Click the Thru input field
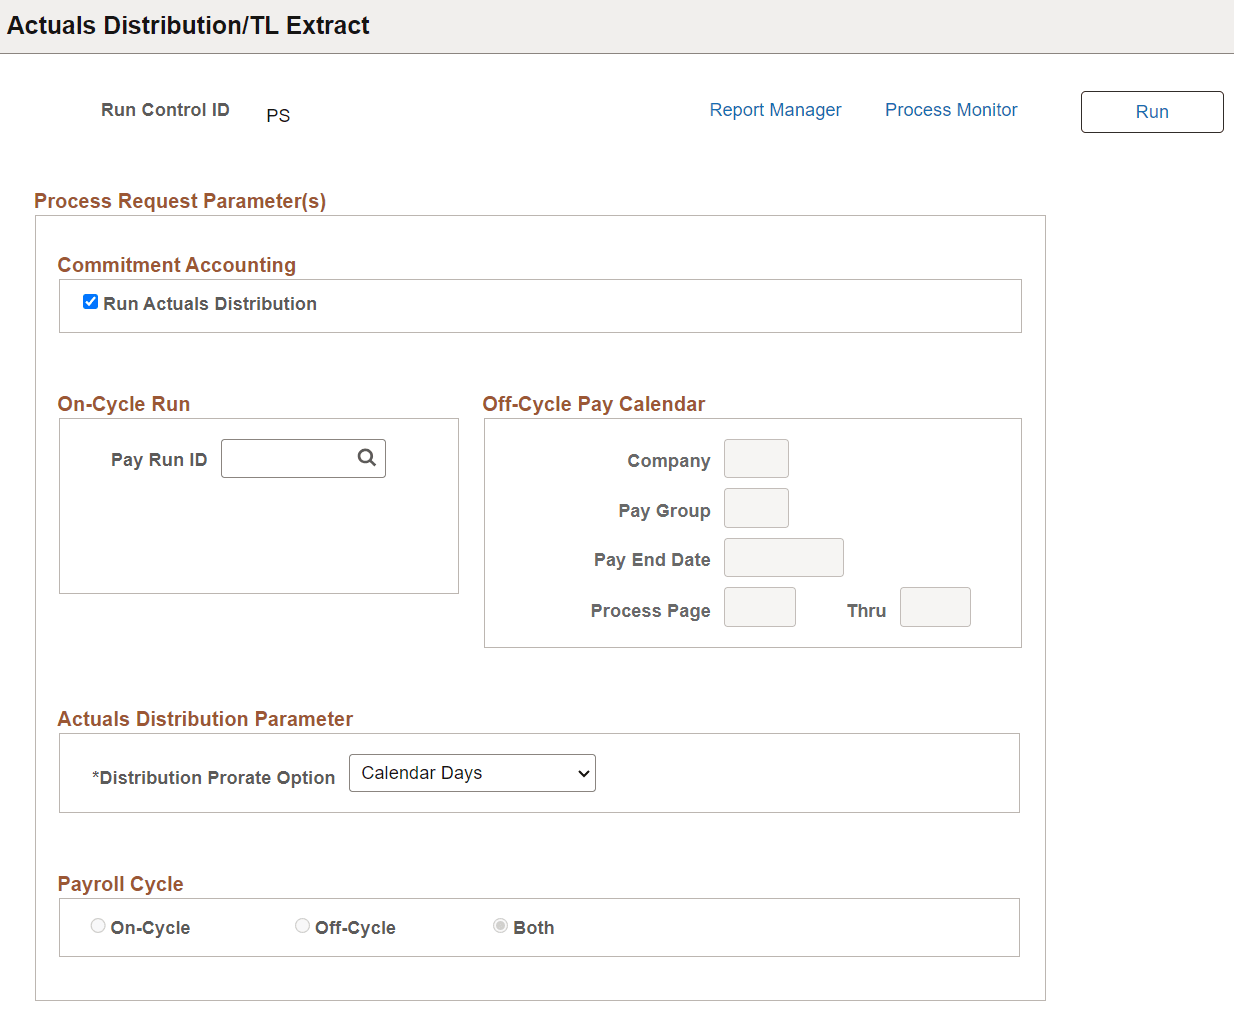Screen dimensions: 1234x1011 click(x=934, y=606)
